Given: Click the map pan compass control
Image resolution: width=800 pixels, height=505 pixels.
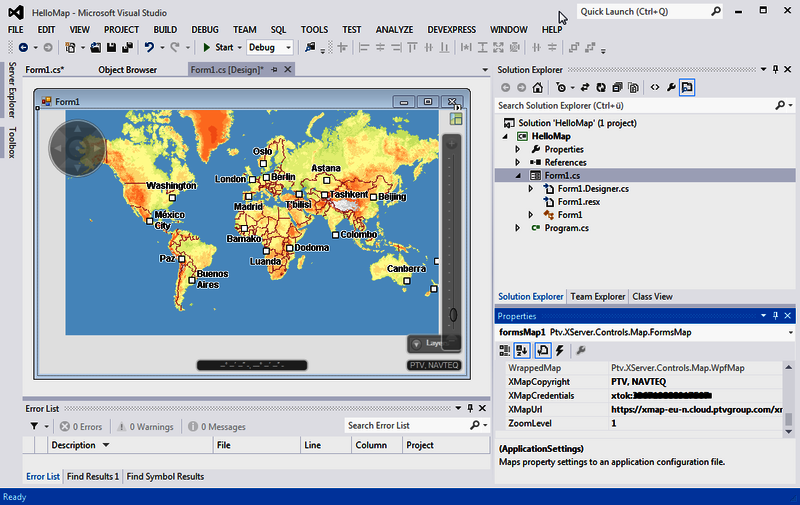Looking at the screenshot, I should tap(77, 148).
